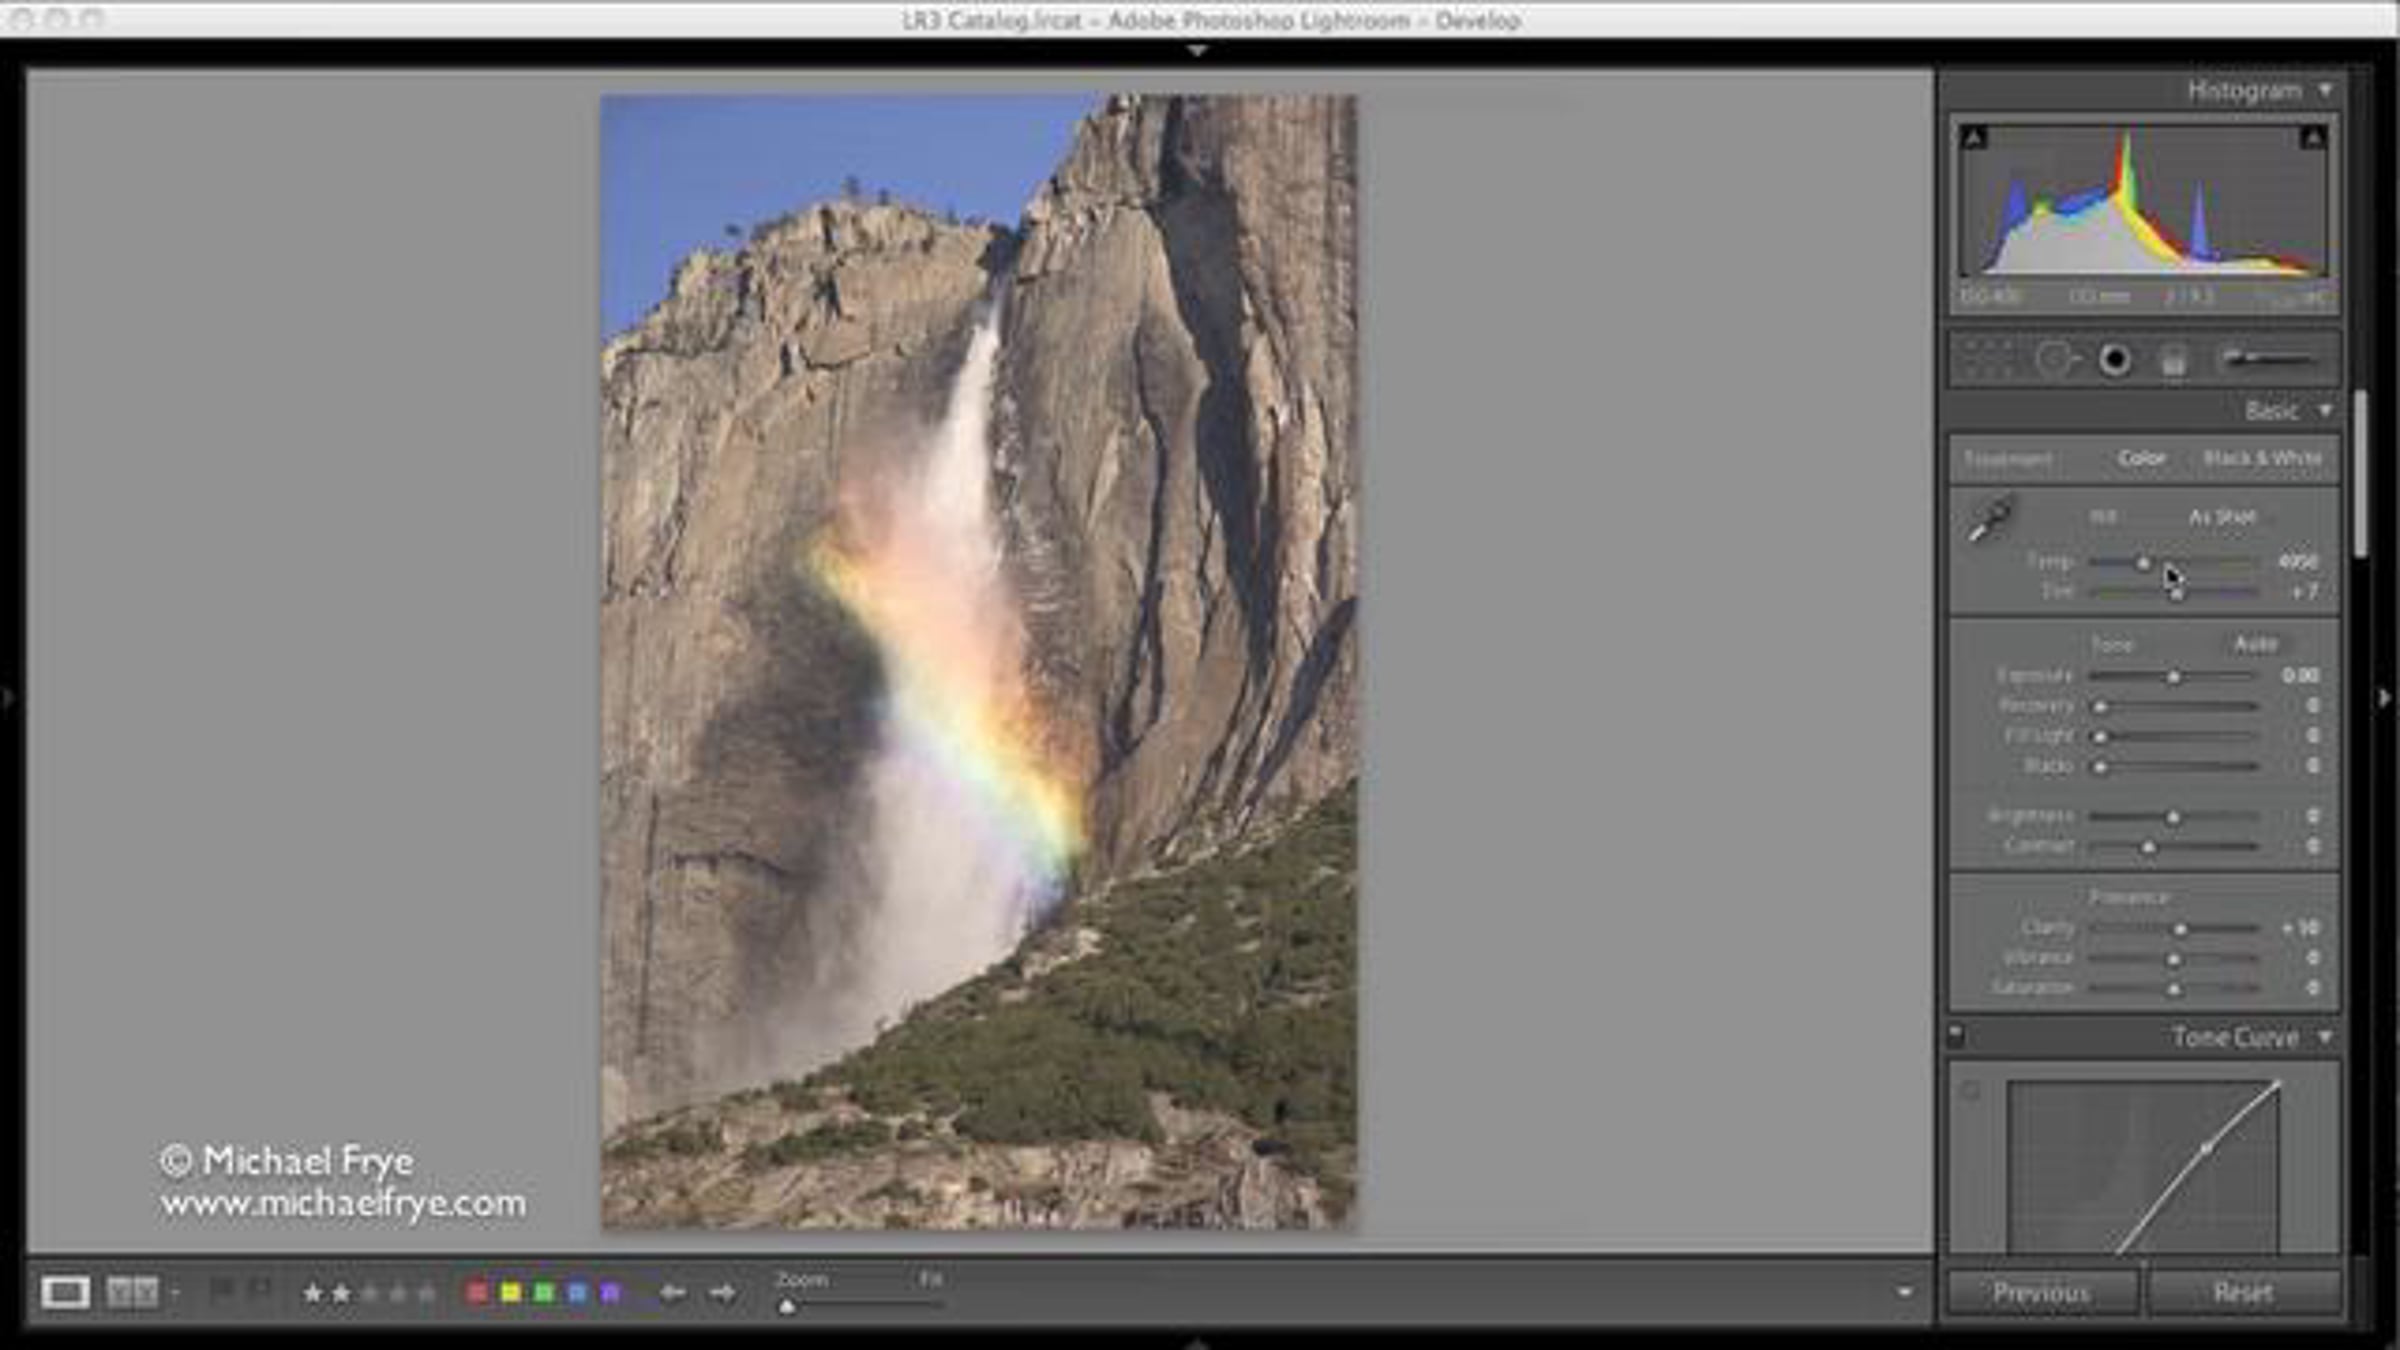2400x1350 pixels.
Task: Toggle highlight clipping indicator in histogram
Action: [x=2312, y=138]
